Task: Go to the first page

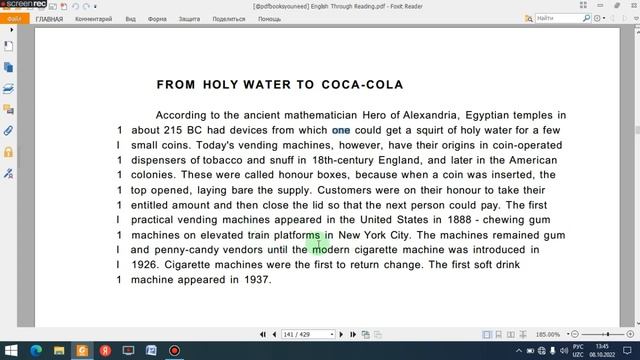Action: [263, 334]
